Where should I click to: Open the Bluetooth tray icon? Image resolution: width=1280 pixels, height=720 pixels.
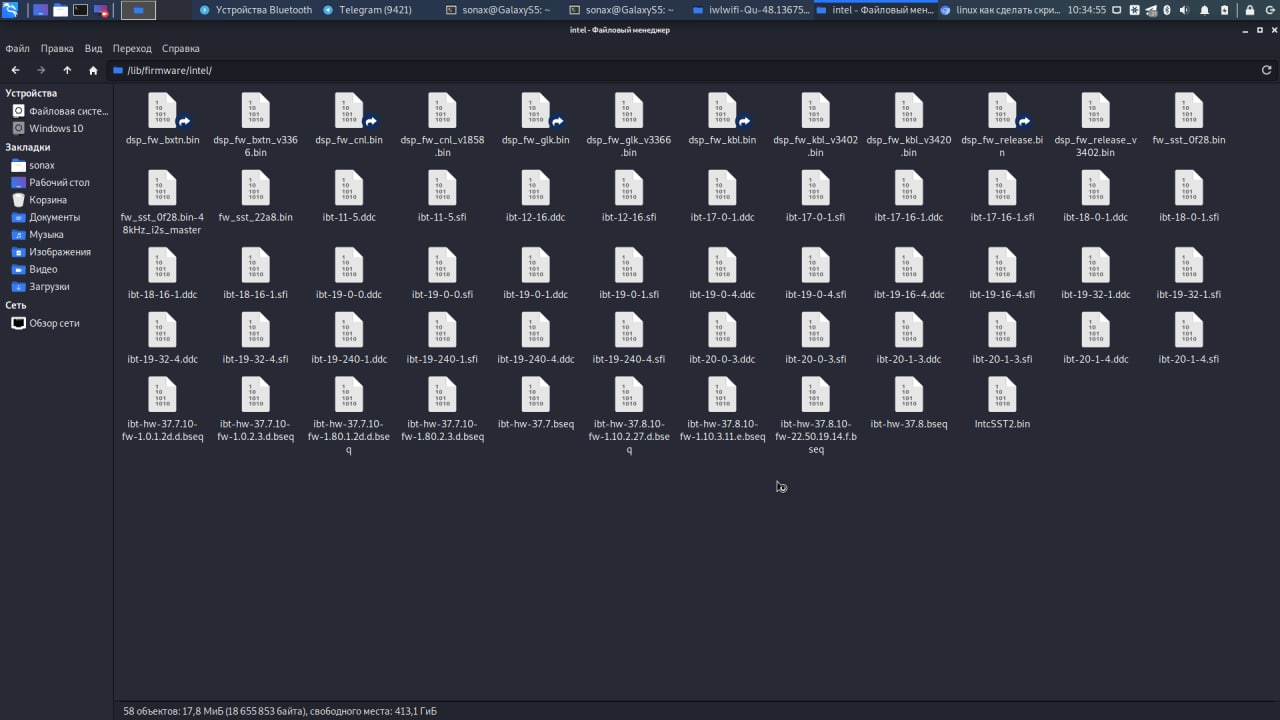(1166, 10)
